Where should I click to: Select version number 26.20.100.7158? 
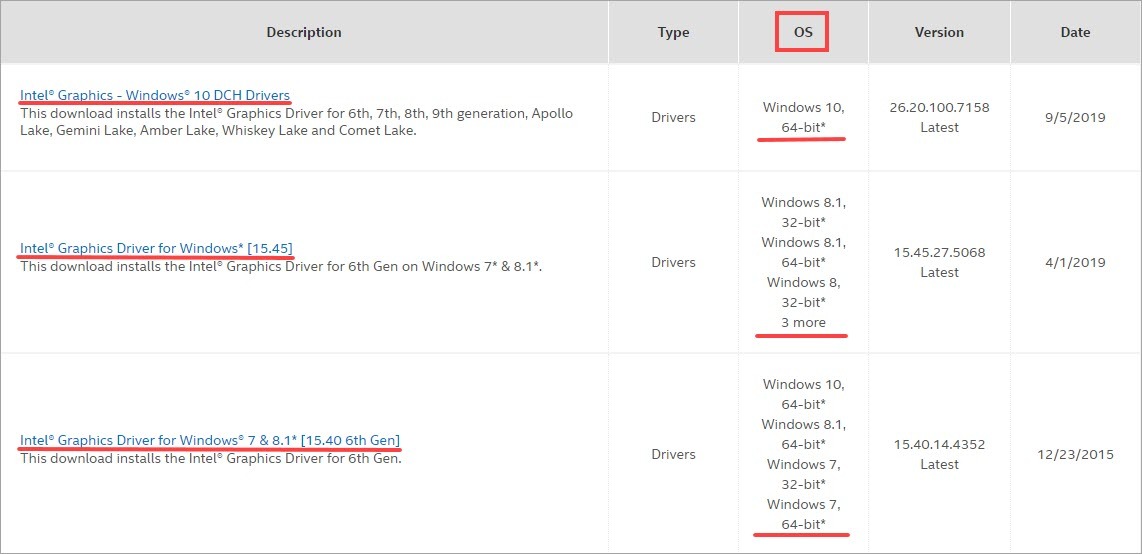point(939,108)
